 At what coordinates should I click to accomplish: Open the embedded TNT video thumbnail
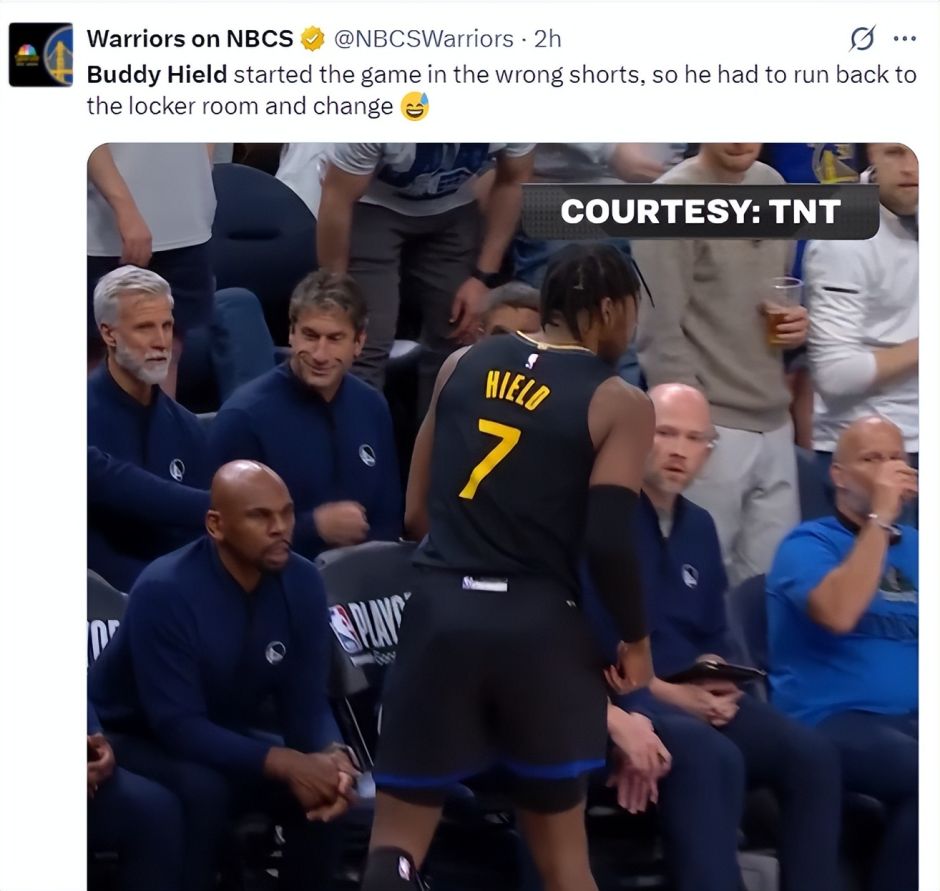point(502,516)
